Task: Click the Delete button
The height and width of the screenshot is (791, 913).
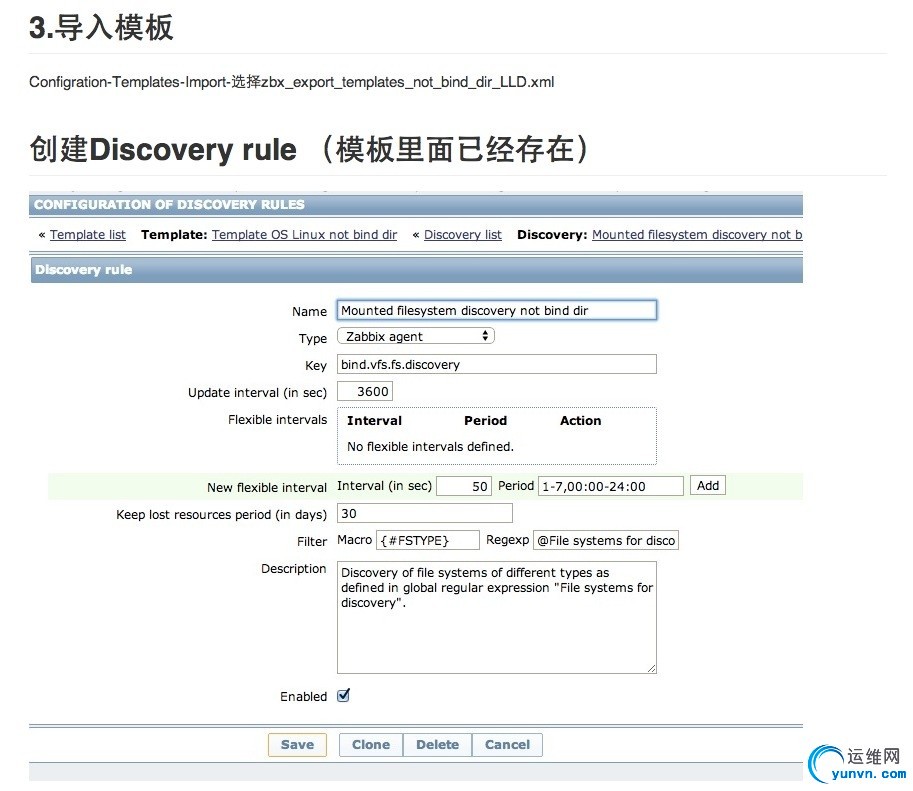Action: pyautogui.click(x=437, y=744)
